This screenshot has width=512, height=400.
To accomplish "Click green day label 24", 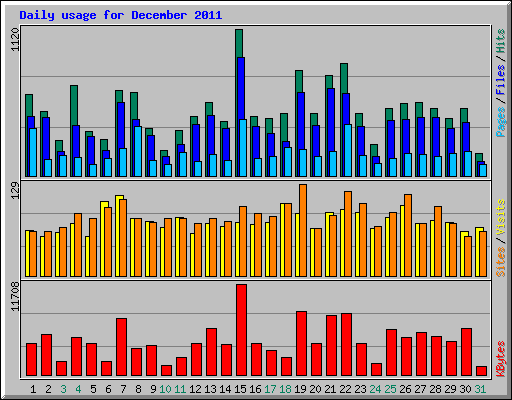I will click(x=375, y=389).
